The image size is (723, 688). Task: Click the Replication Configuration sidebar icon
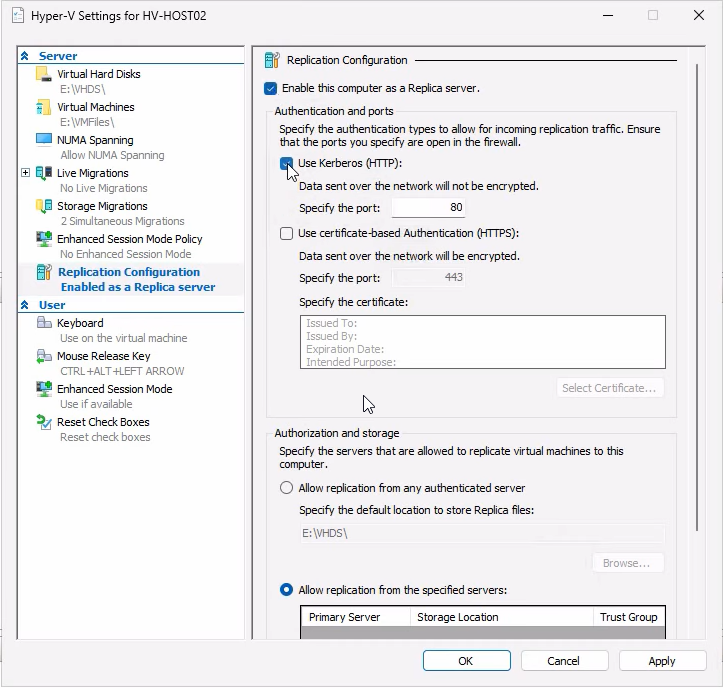pos(44,272)
